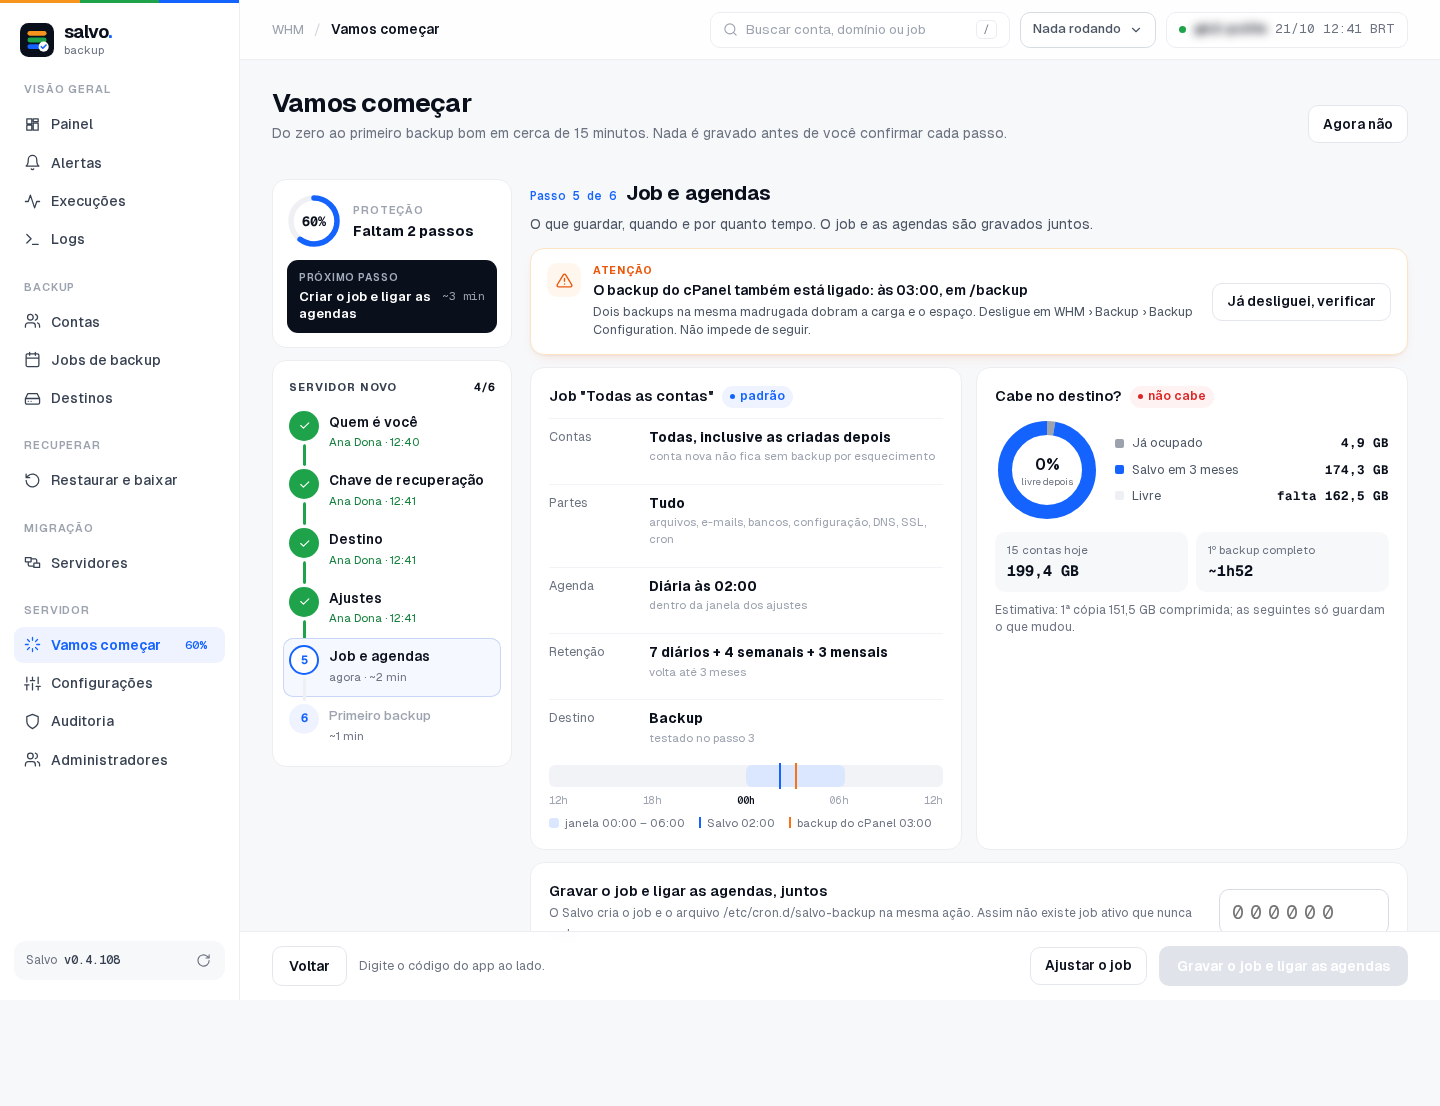Open the Restaurar e baixar section
Screen dimensions: 1440x1106
(x=119, y=480)
